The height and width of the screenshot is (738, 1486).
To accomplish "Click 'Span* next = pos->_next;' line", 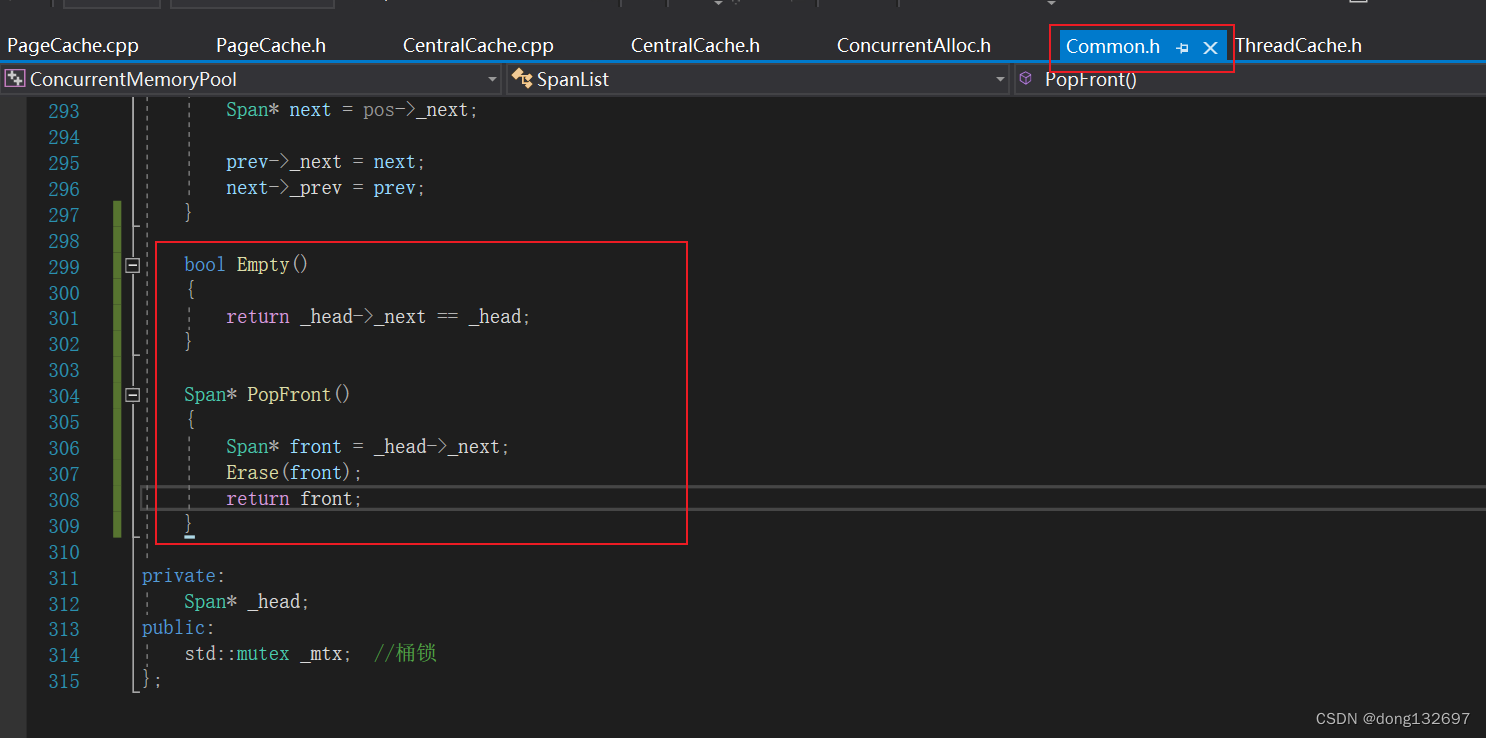I will (x=352, y=110).
